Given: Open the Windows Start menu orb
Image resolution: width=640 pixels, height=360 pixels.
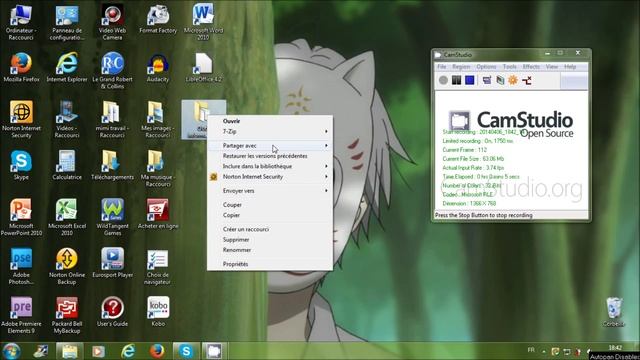Looking at the screenshot, I should coord(11,351).
